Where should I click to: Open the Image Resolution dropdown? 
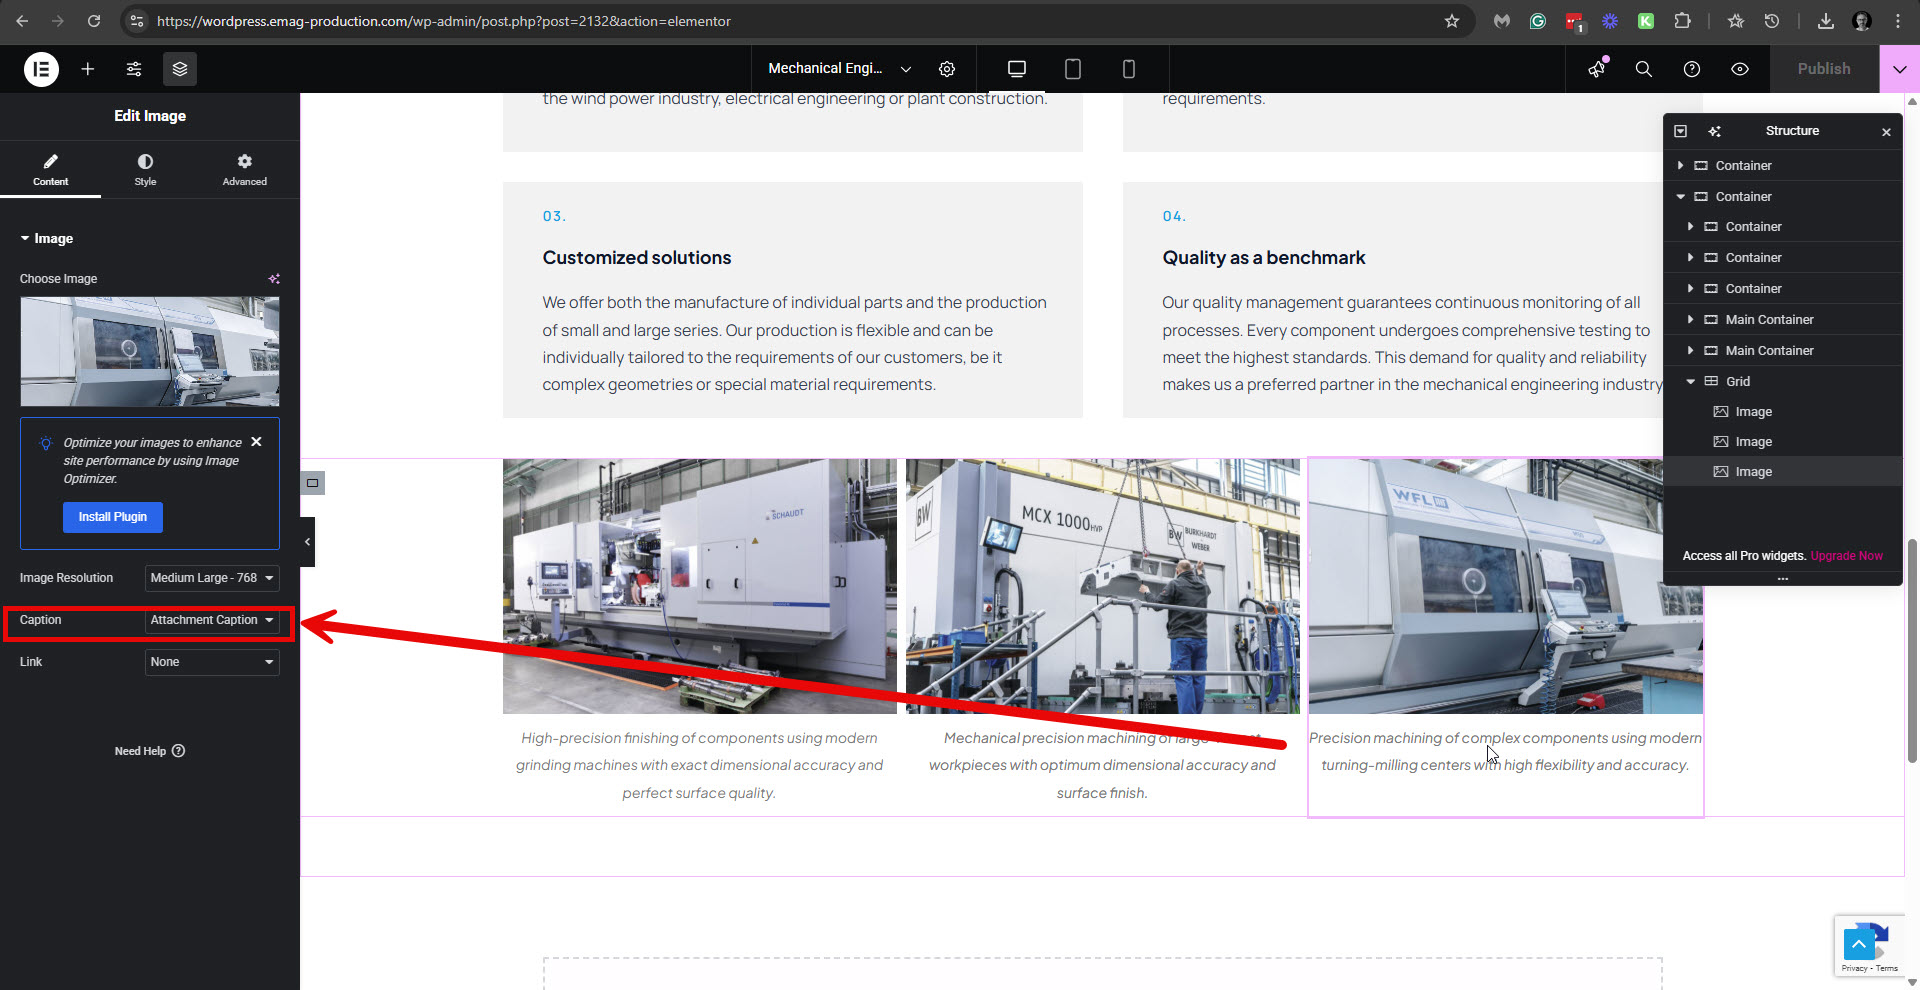coord(211,578)
